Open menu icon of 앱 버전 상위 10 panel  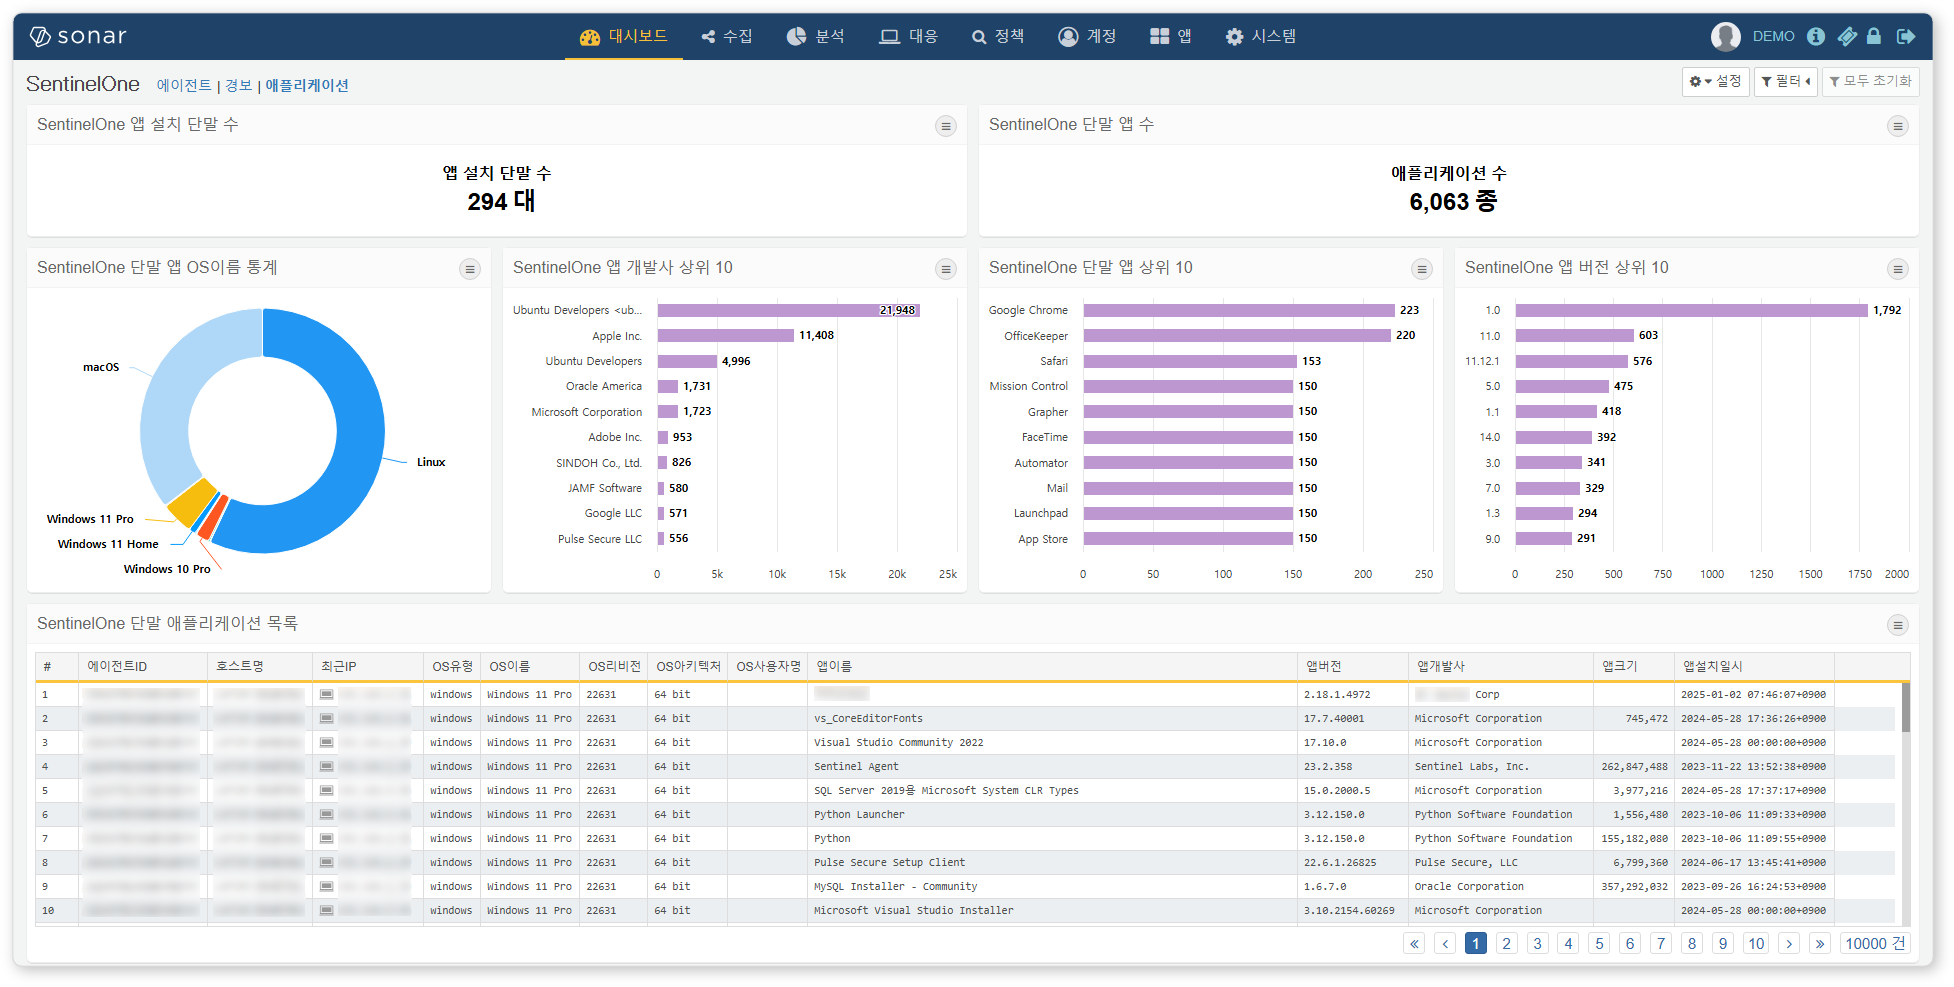(x=1897, y=269)
